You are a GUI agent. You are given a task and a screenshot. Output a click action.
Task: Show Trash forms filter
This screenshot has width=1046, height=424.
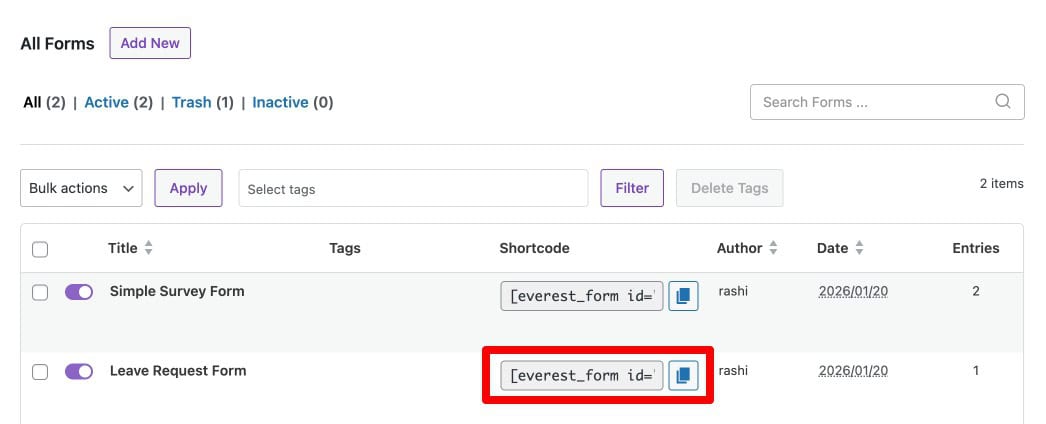pyautogui.click(x=203, y=103)
